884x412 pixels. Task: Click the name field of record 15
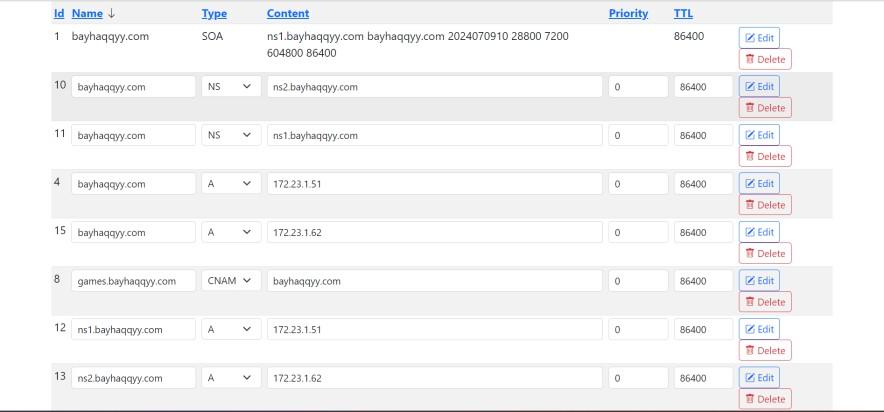[134, 232]
